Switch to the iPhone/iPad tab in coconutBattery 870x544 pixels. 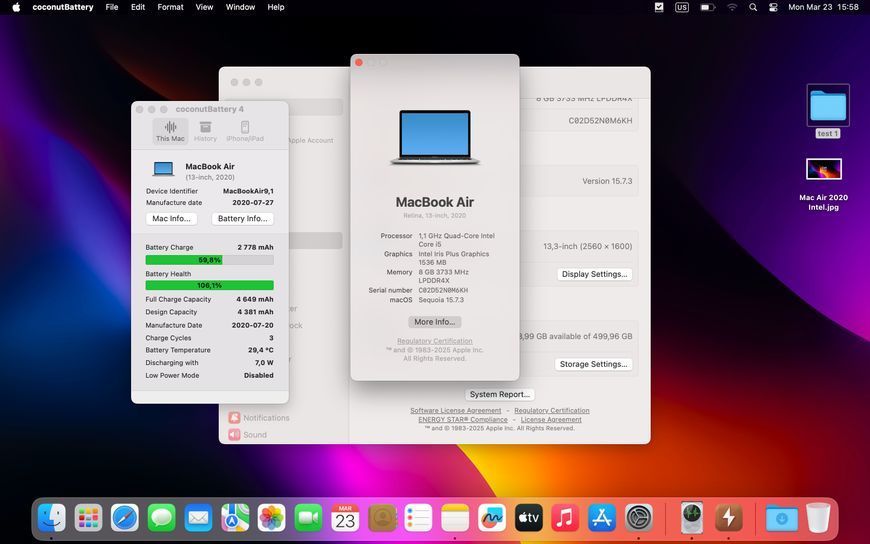click(x=245, y=132)
